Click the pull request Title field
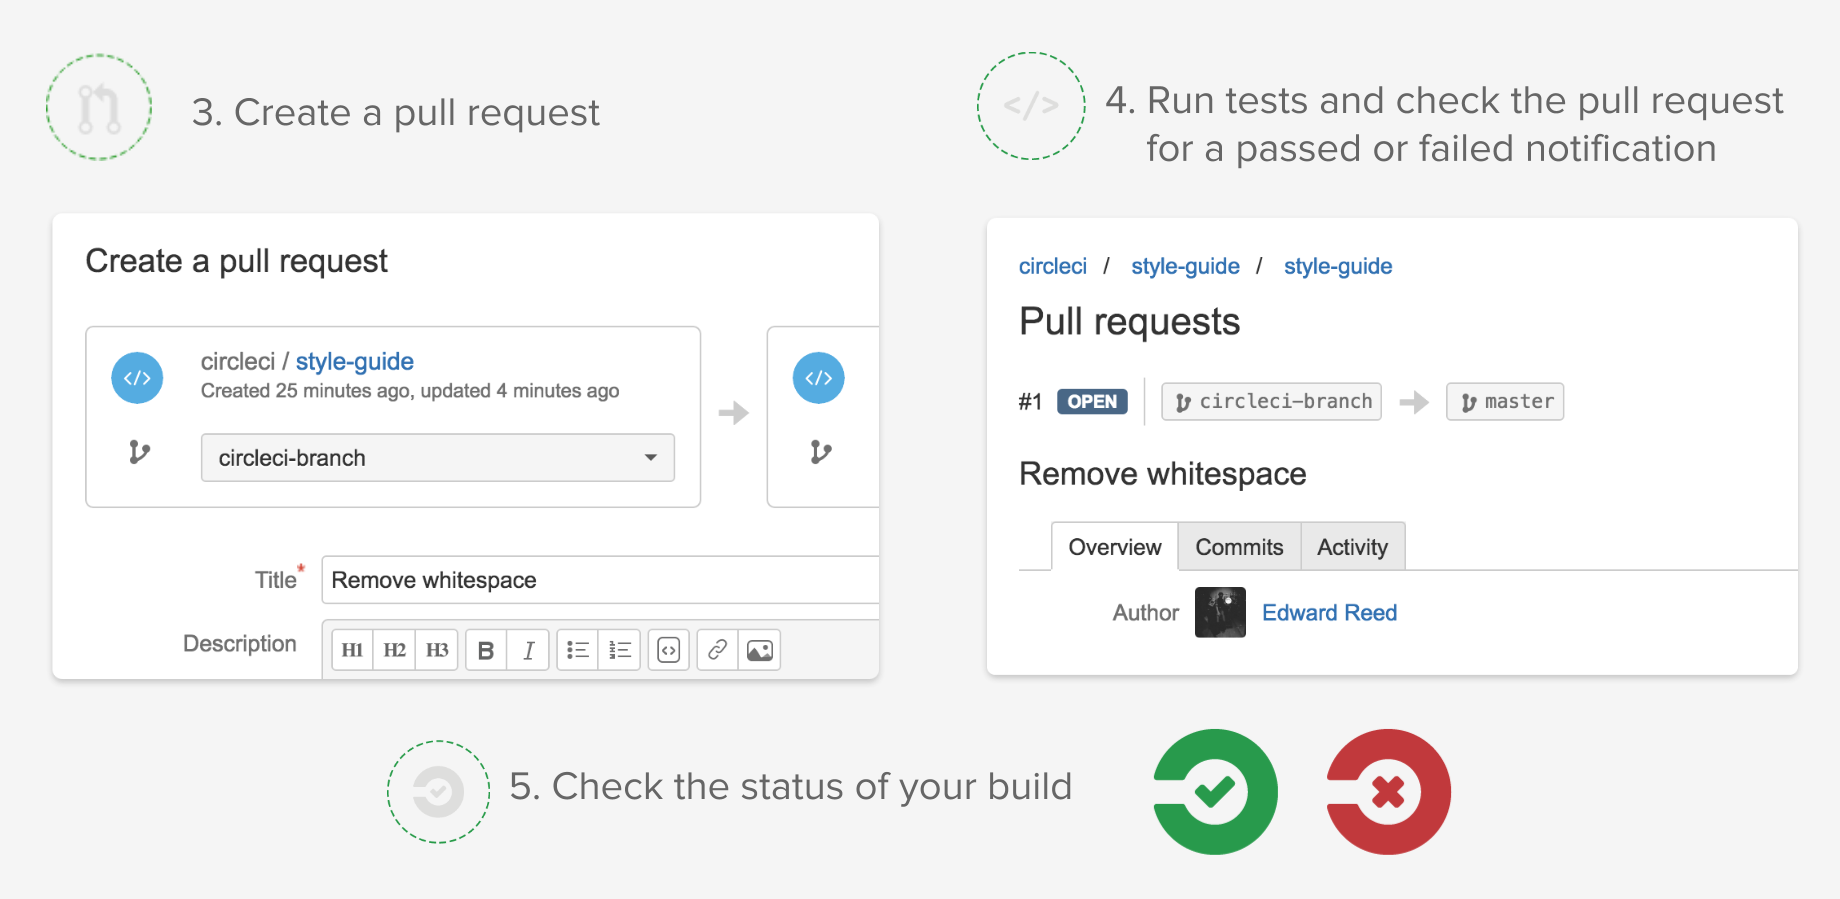Screen dimensions: 1840x899 click(600, 580)
